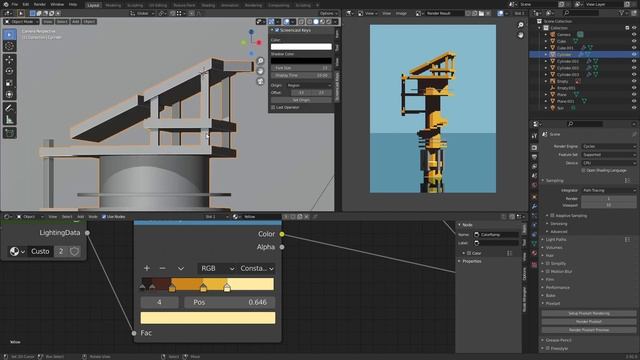Open the Window menu

(57, 4)
